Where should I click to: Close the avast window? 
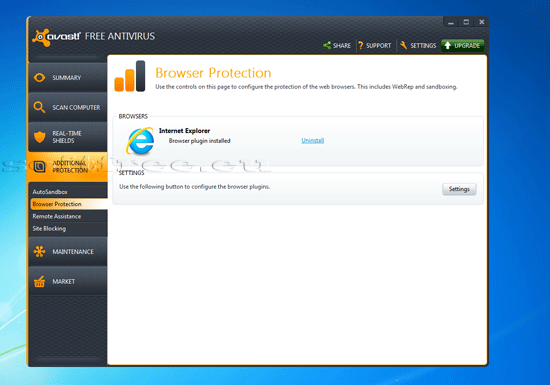482,22
